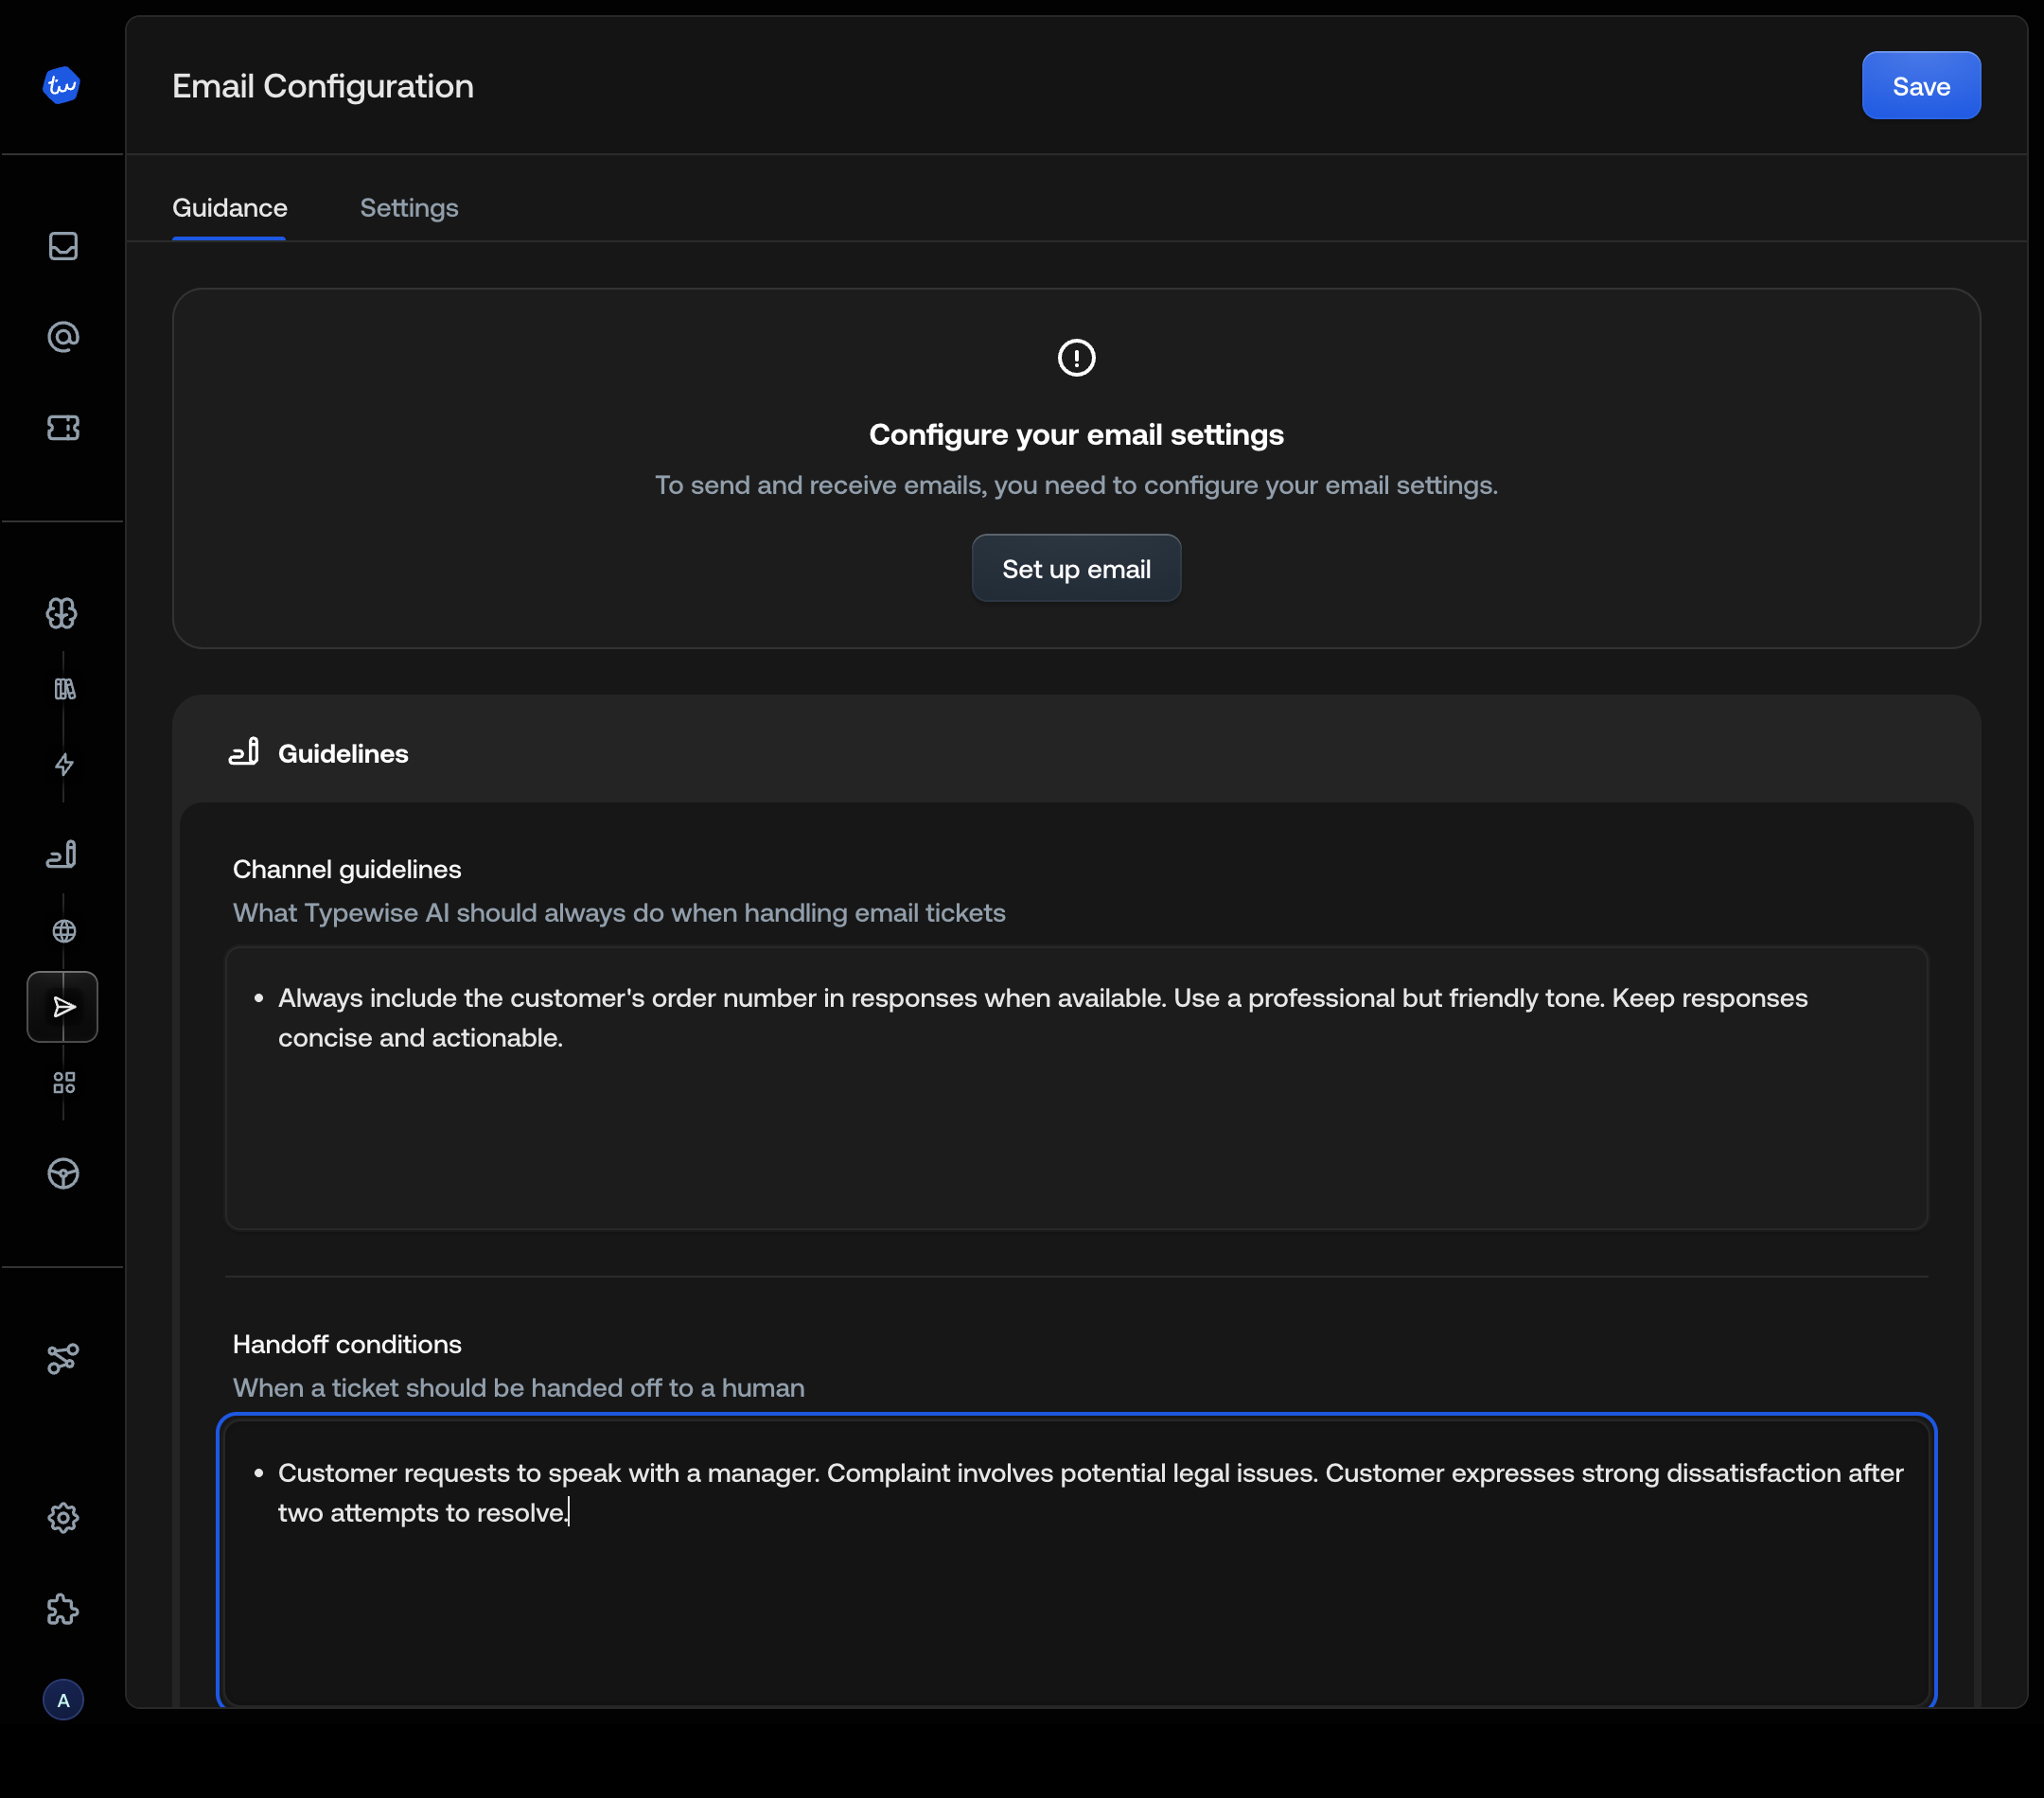Open the AI brain section
The width and height of the screenshot is (2044, 1798).
pos(62,614)
